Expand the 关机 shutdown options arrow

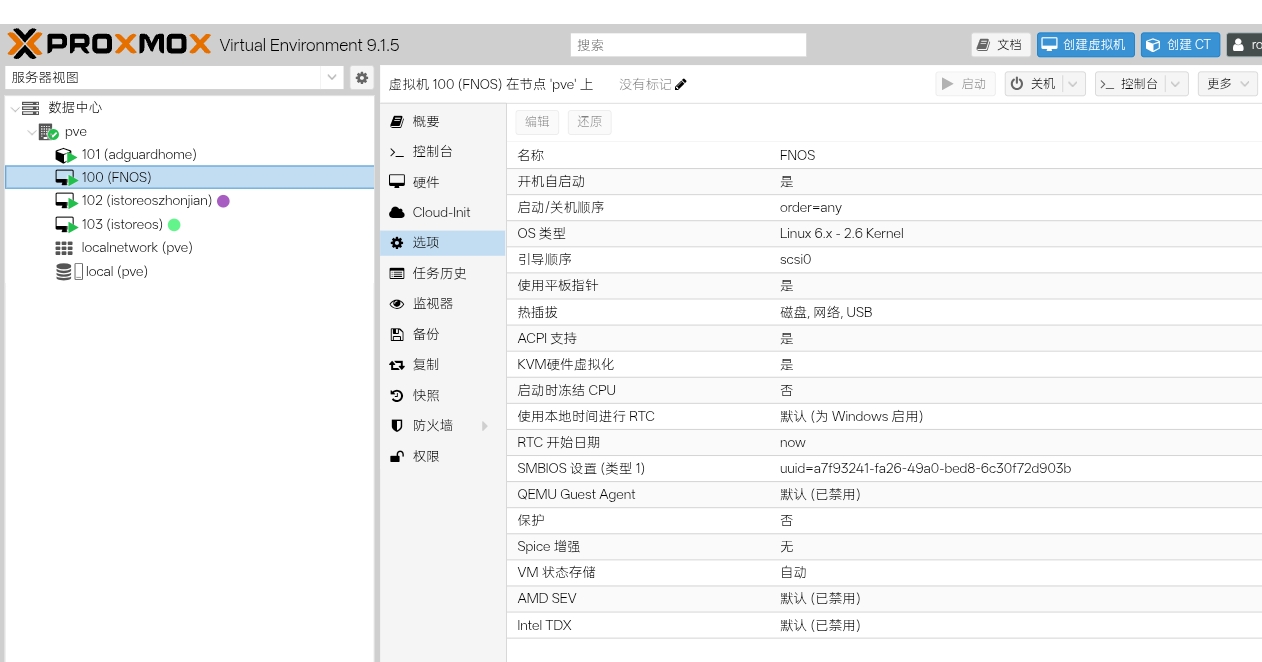[x=1073, y=84]
